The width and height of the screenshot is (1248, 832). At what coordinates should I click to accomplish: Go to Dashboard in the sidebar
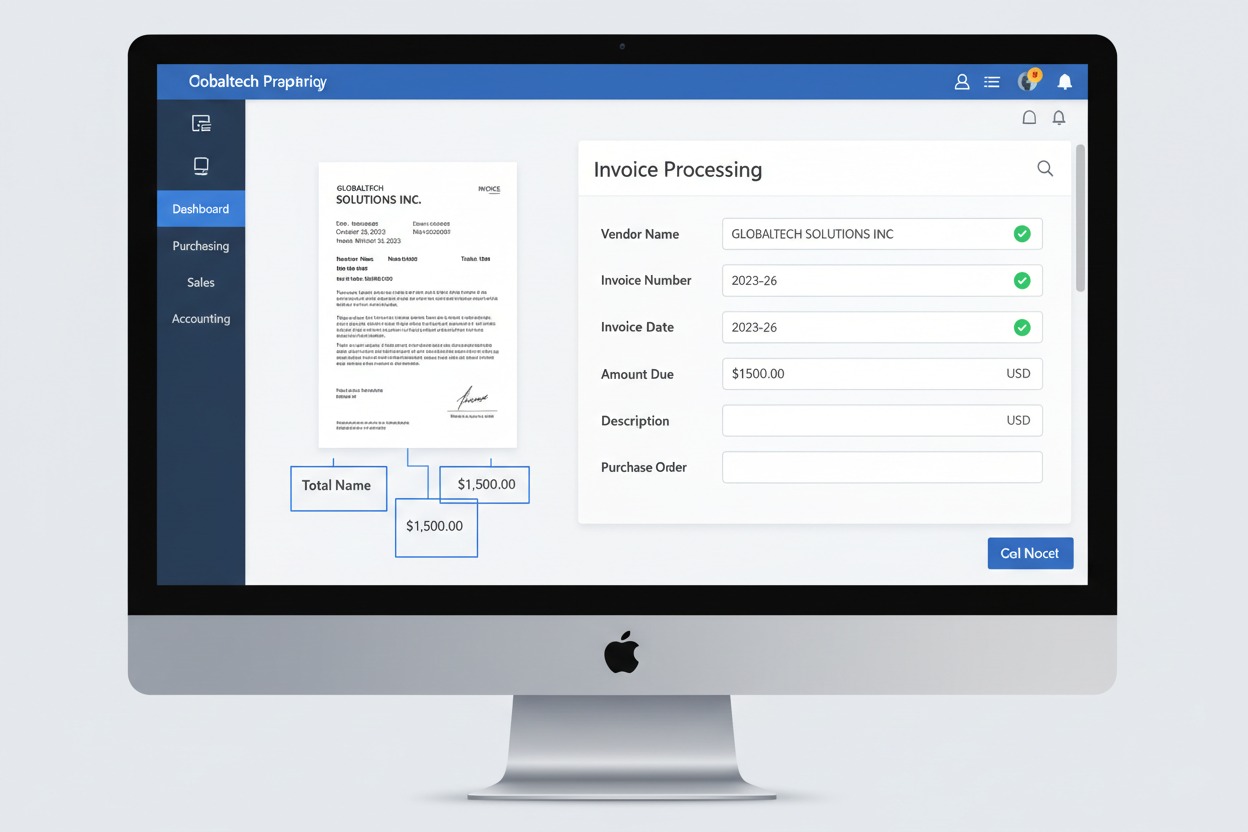pos(201,209)
